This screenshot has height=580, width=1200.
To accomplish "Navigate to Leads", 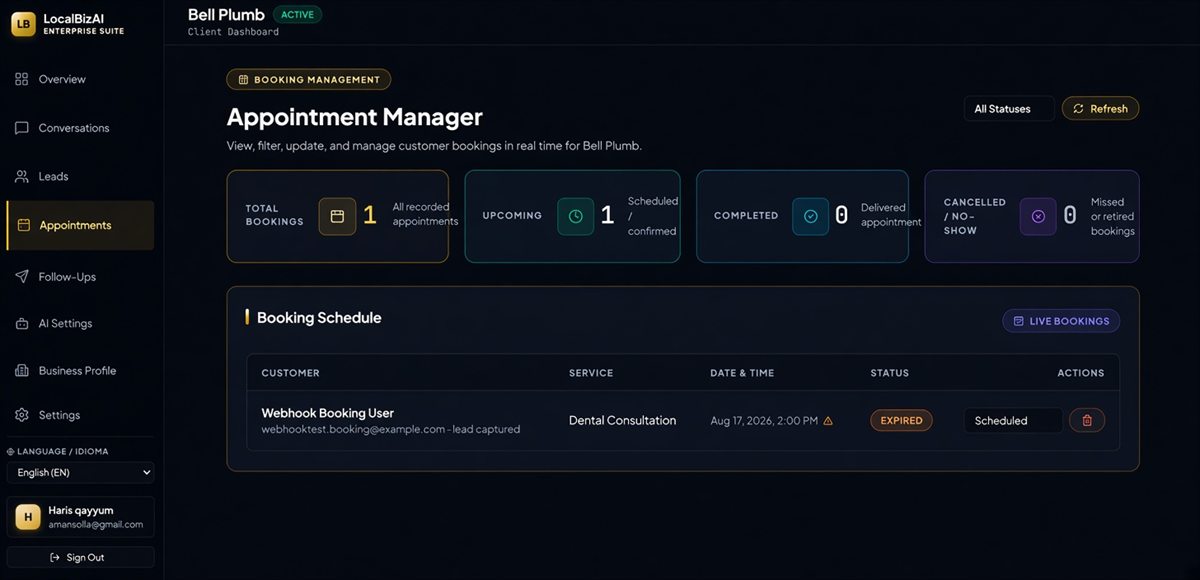I will pyautogui.click(x=81, y=176).
